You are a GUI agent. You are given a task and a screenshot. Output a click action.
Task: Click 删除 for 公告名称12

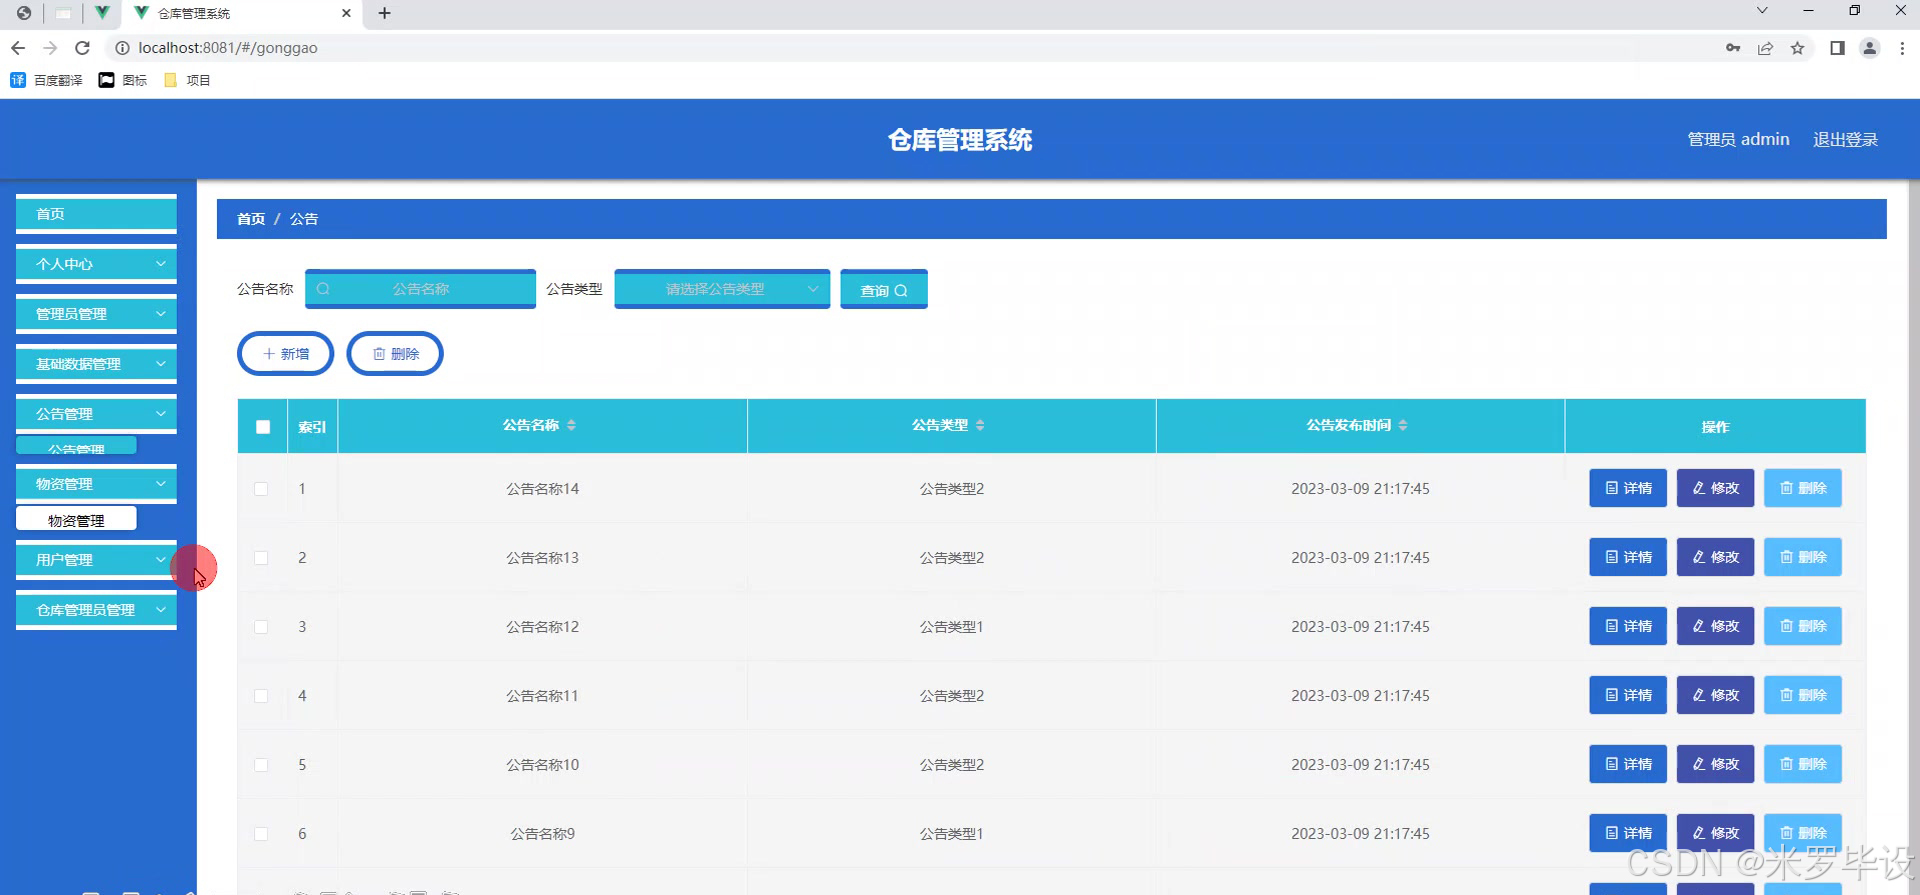click(1803, 626)
